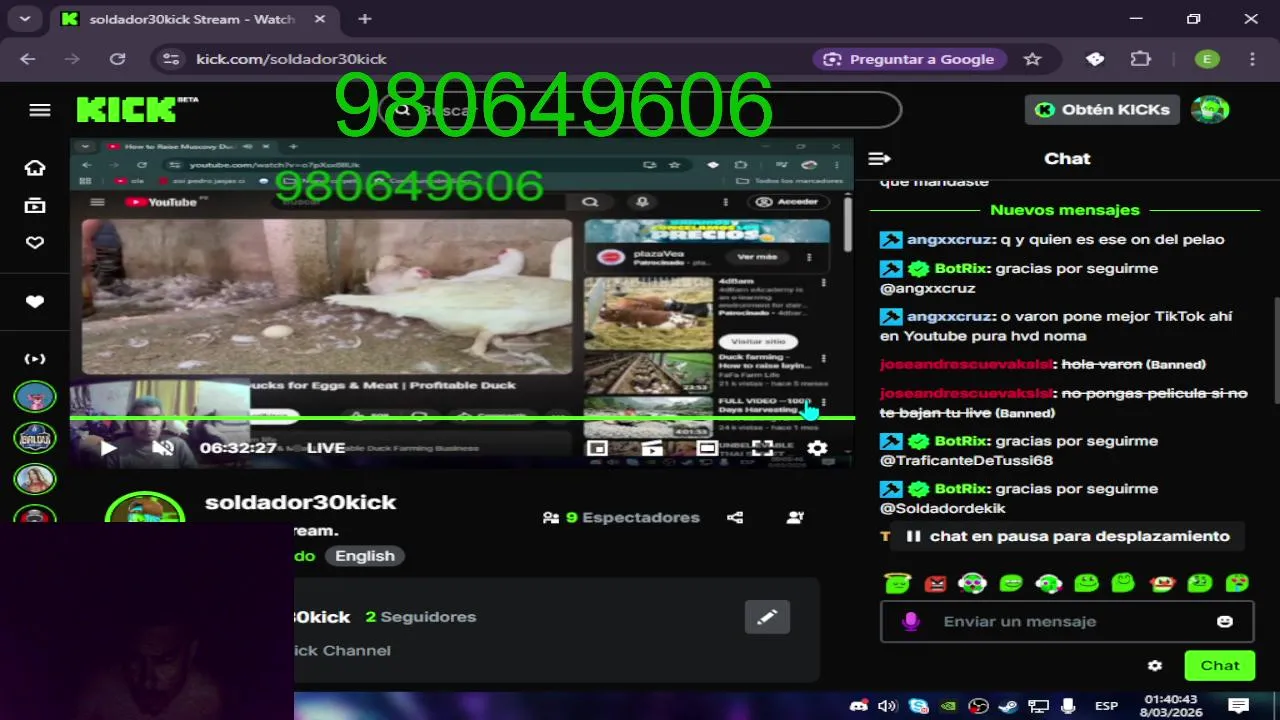Seek on the green stream progress bar
The height and width of the screenshot is (720, 1280).
coord(462,418)
